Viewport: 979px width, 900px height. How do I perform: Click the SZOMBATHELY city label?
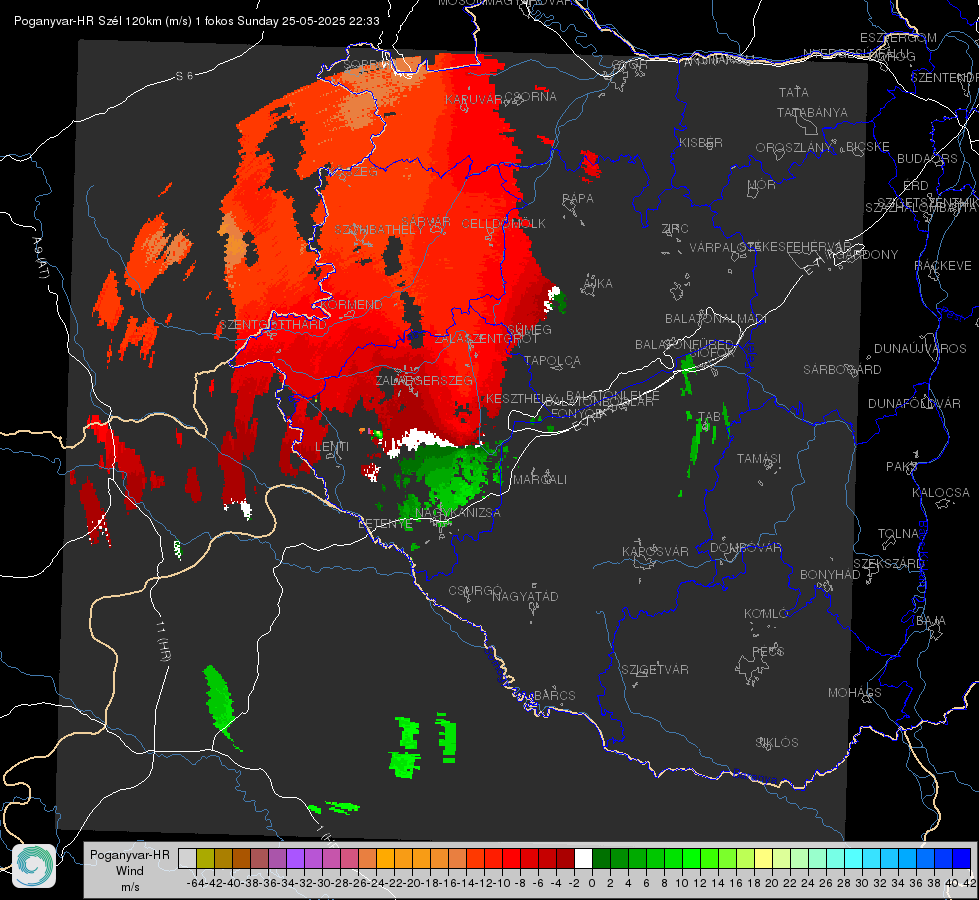click(378, 230)
